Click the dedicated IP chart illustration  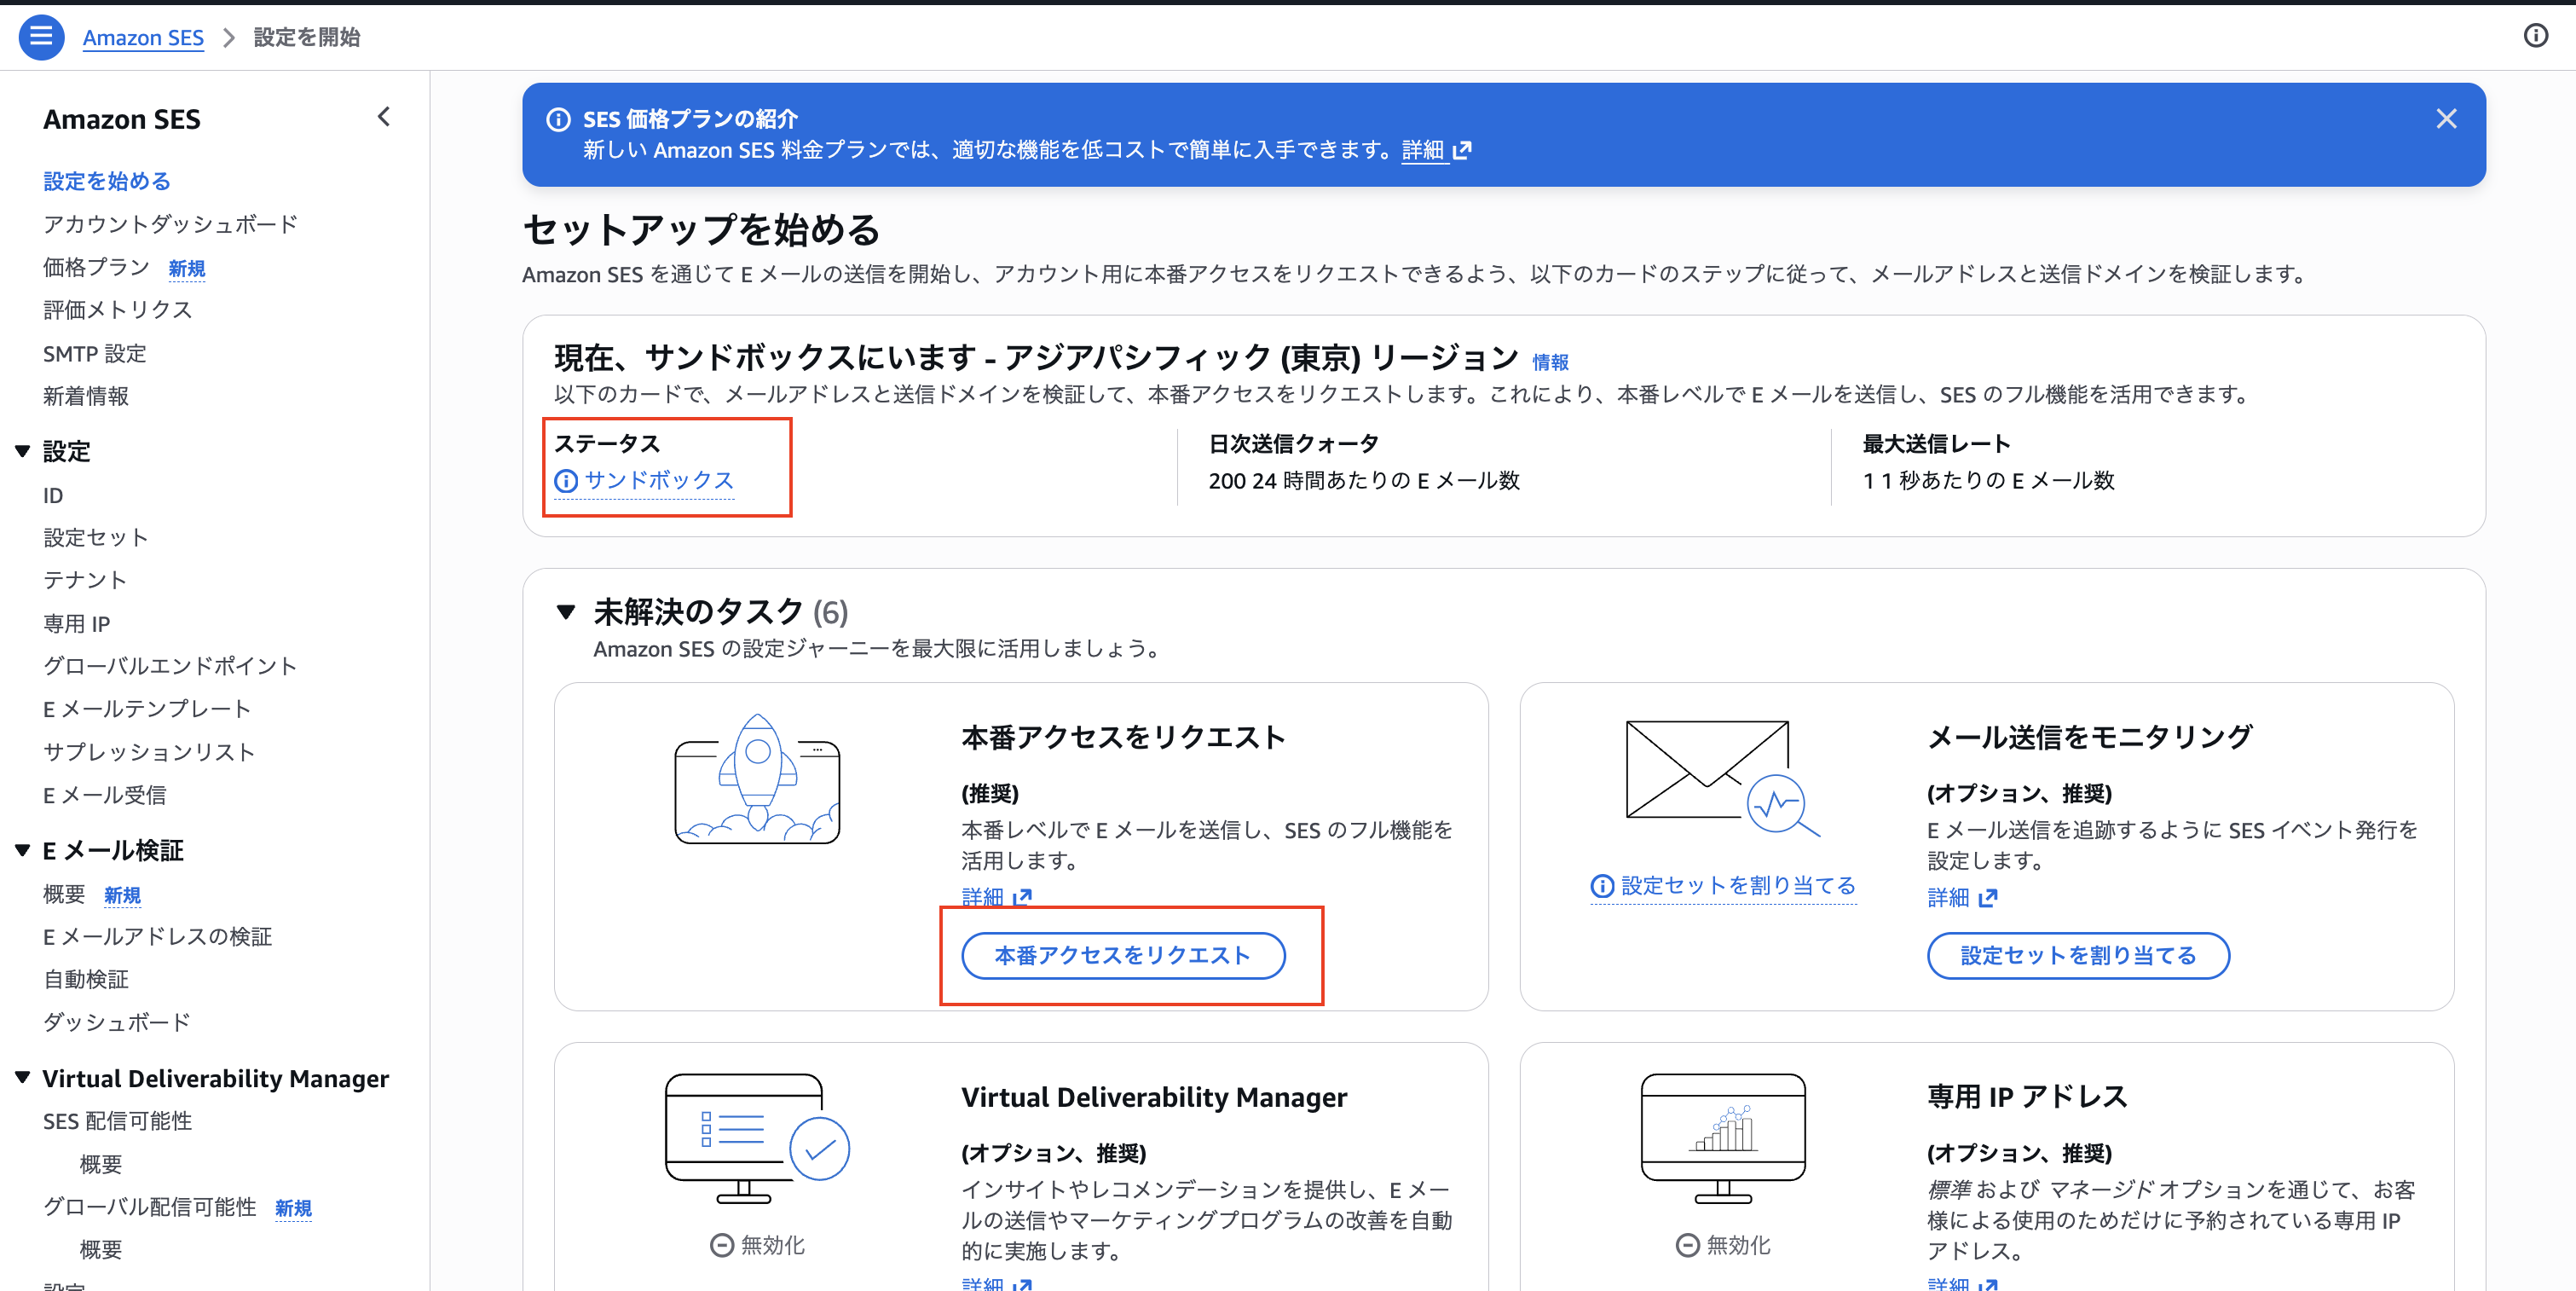click(x=1723, y=1138)
